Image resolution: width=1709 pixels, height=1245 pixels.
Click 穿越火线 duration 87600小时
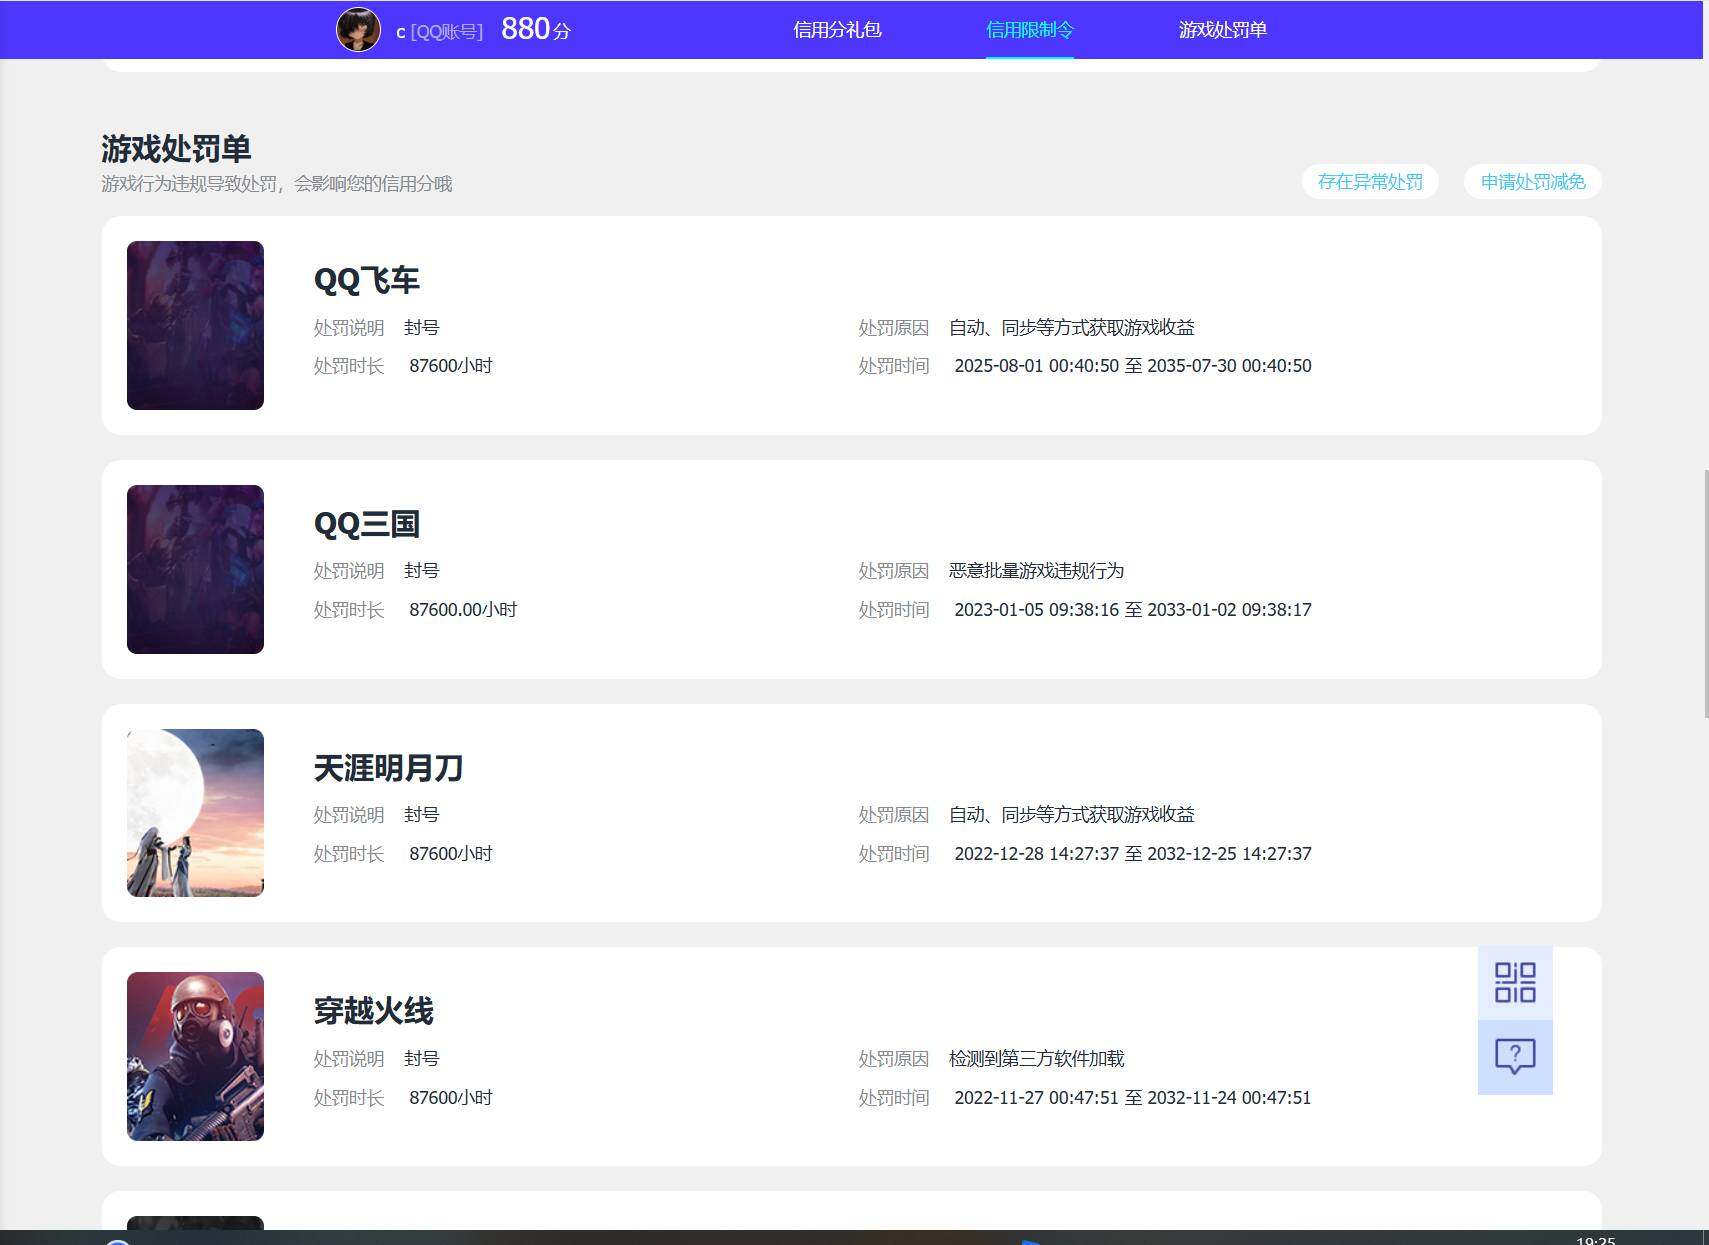point(451,1098)
